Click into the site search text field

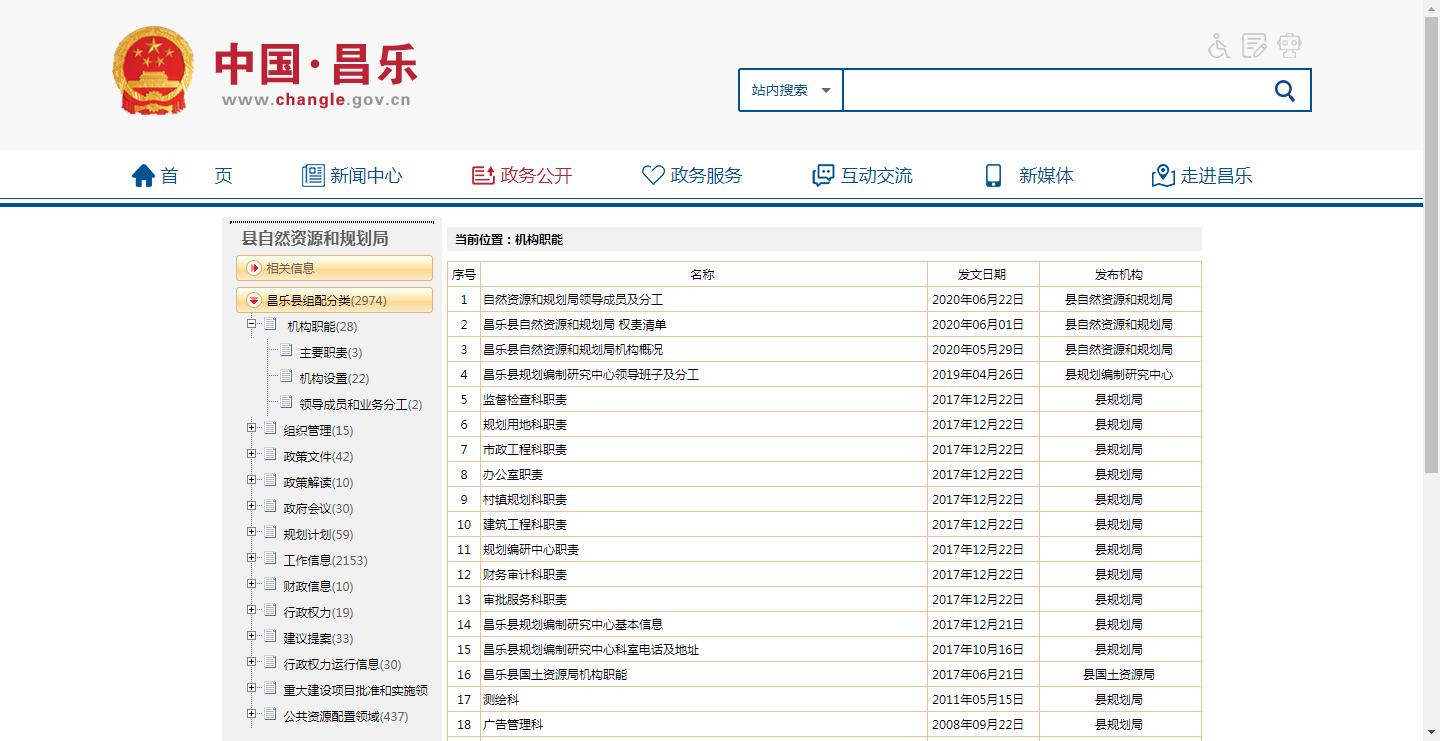[x=1050, y=91]
